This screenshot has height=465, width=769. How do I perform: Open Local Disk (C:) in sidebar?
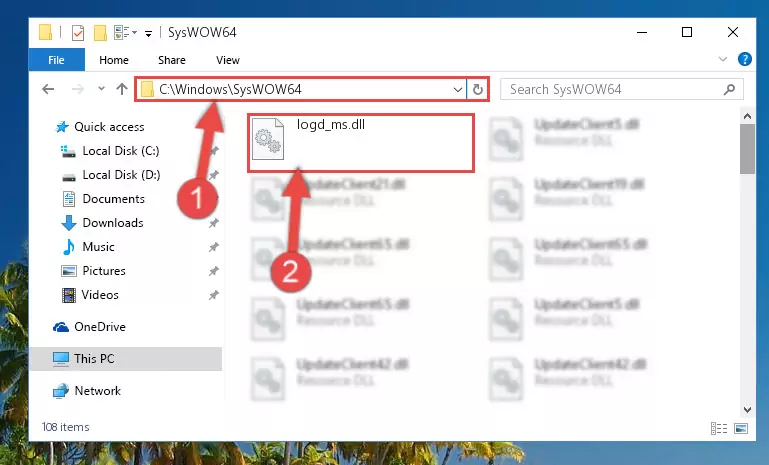coord(121,151)
